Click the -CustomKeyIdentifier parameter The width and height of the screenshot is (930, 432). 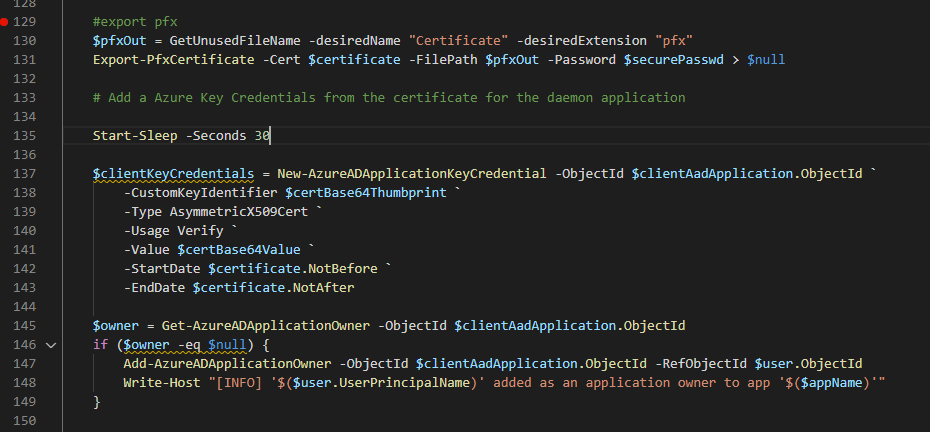click(200, 193)
